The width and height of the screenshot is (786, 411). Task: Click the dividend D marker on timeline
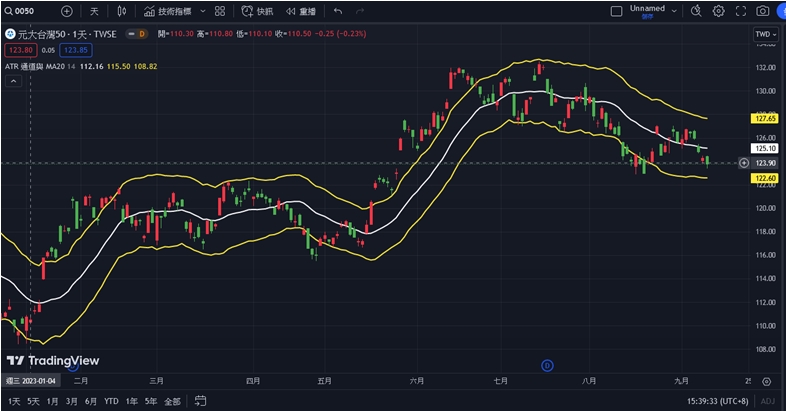[x=547, y=366]
